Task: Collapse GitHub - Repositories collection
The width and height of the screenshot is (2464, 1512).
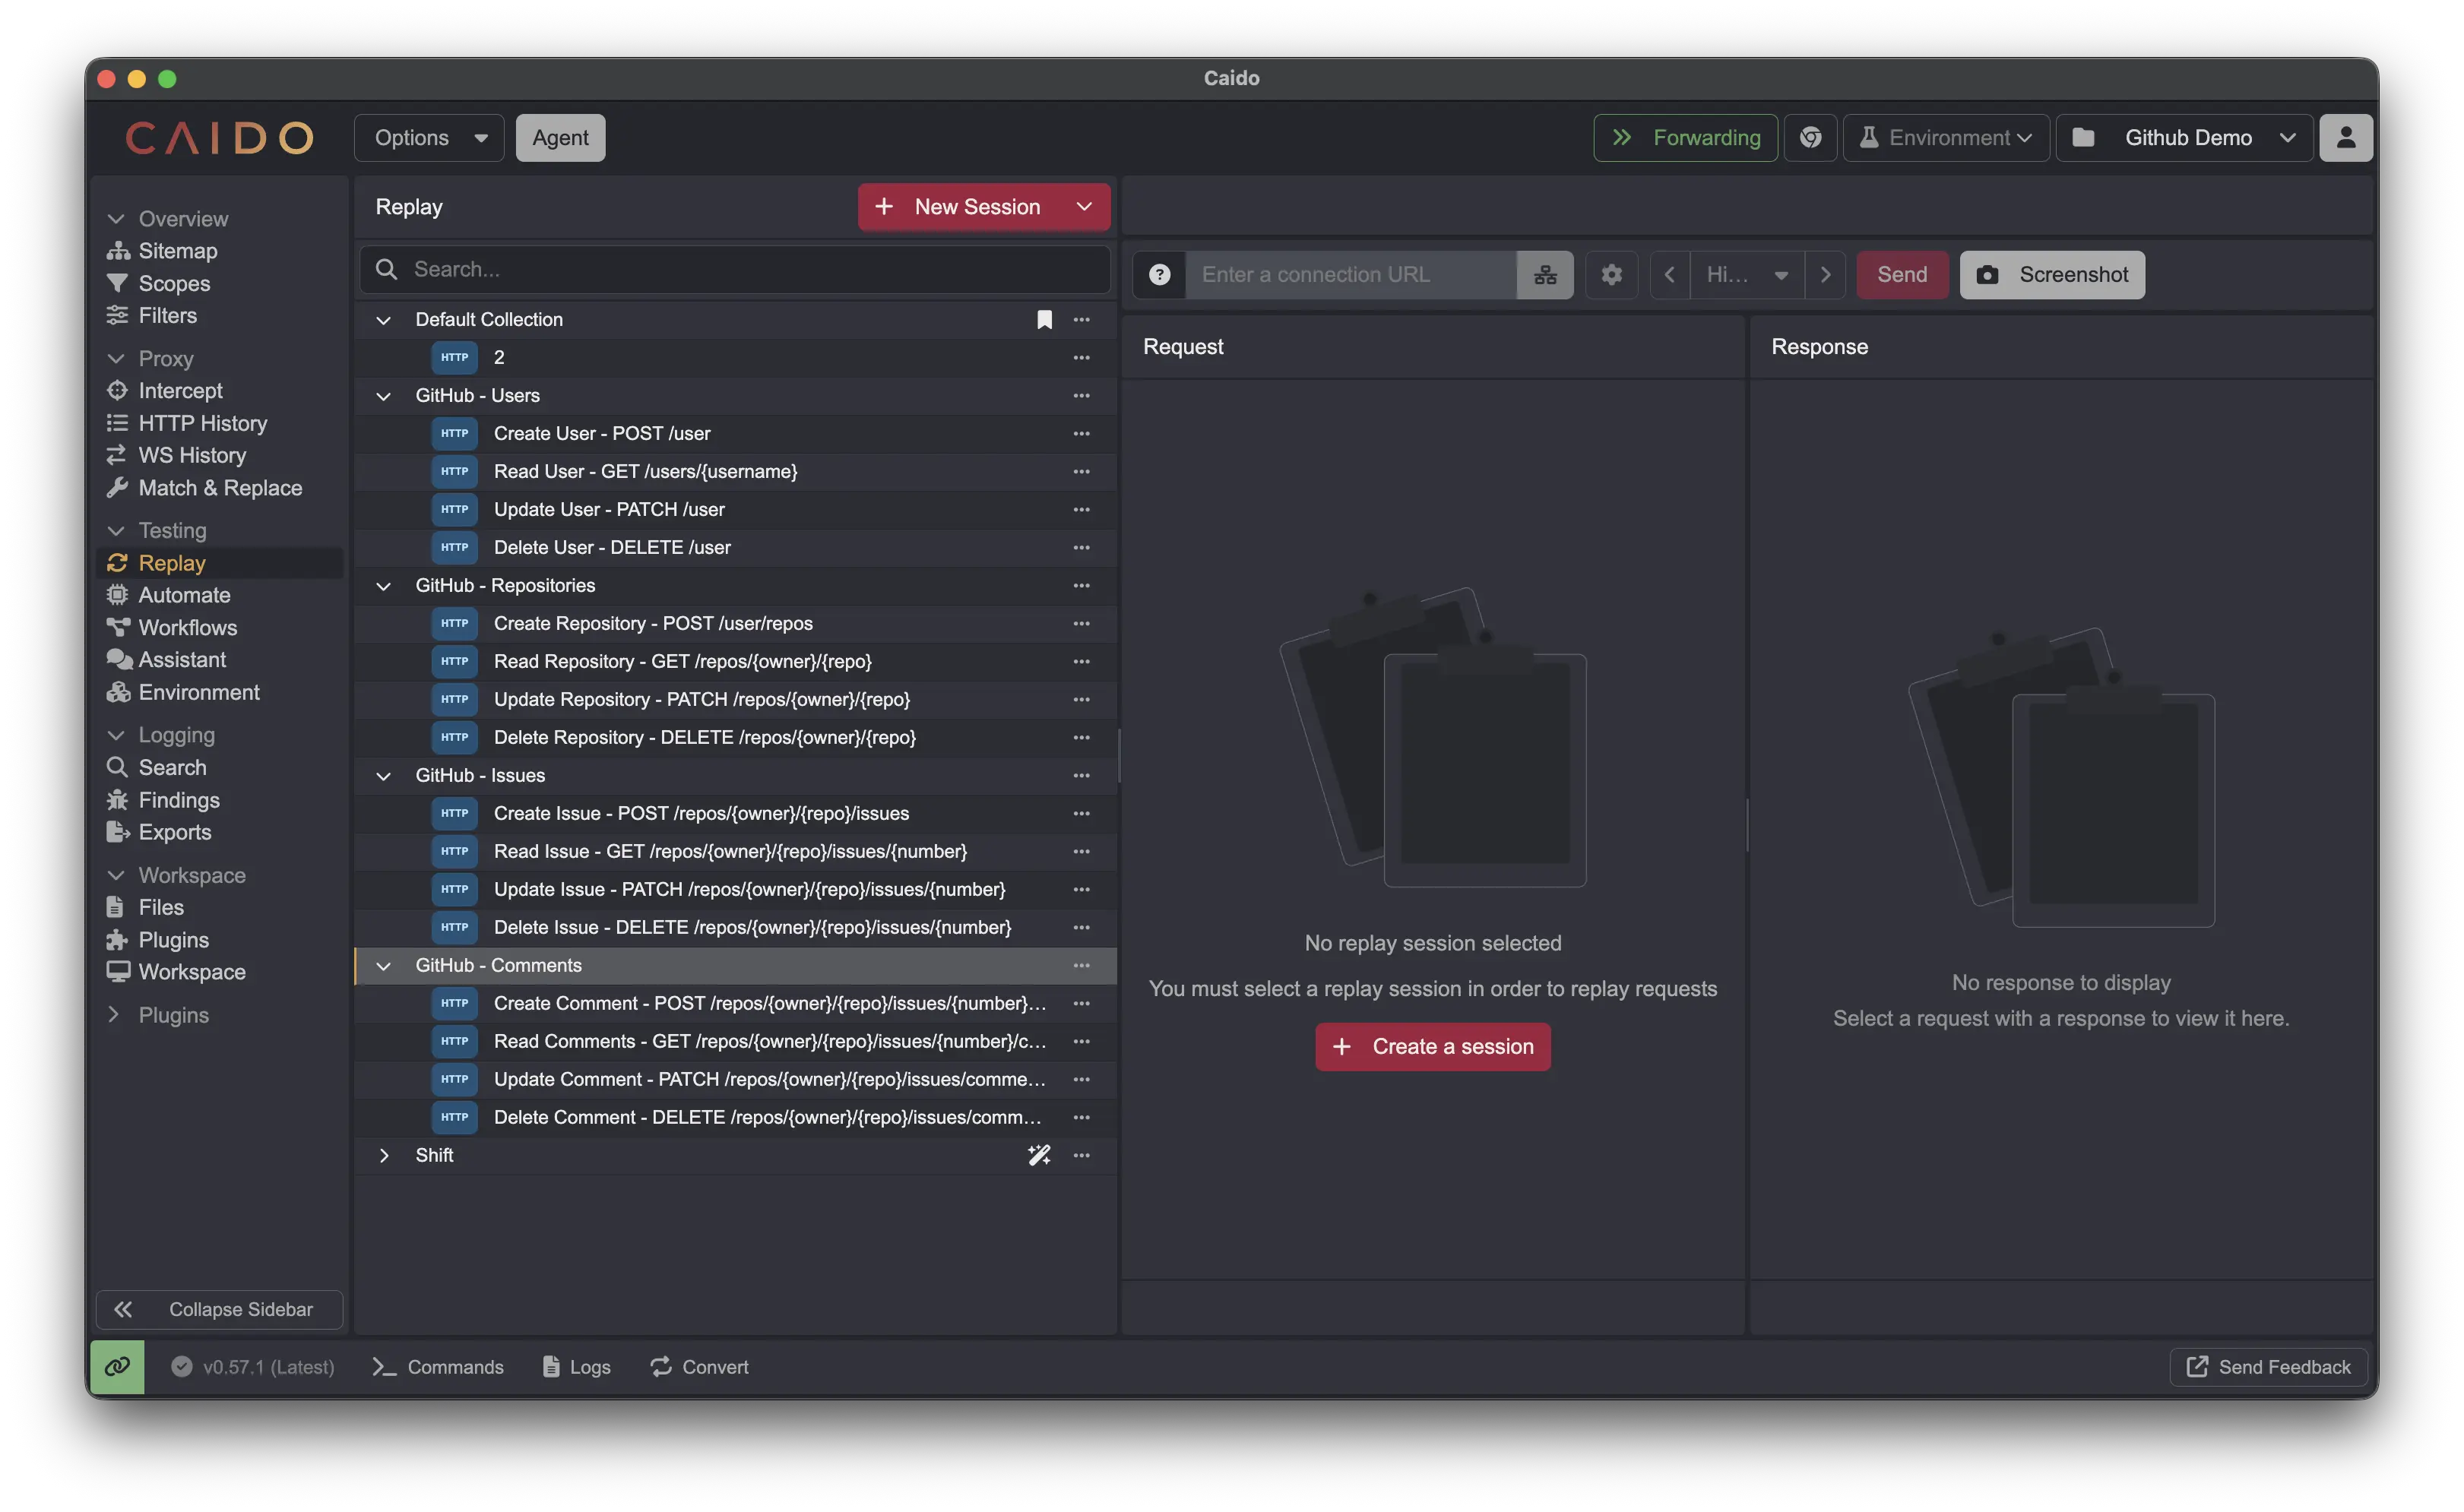Action: [x=383, y=586]
